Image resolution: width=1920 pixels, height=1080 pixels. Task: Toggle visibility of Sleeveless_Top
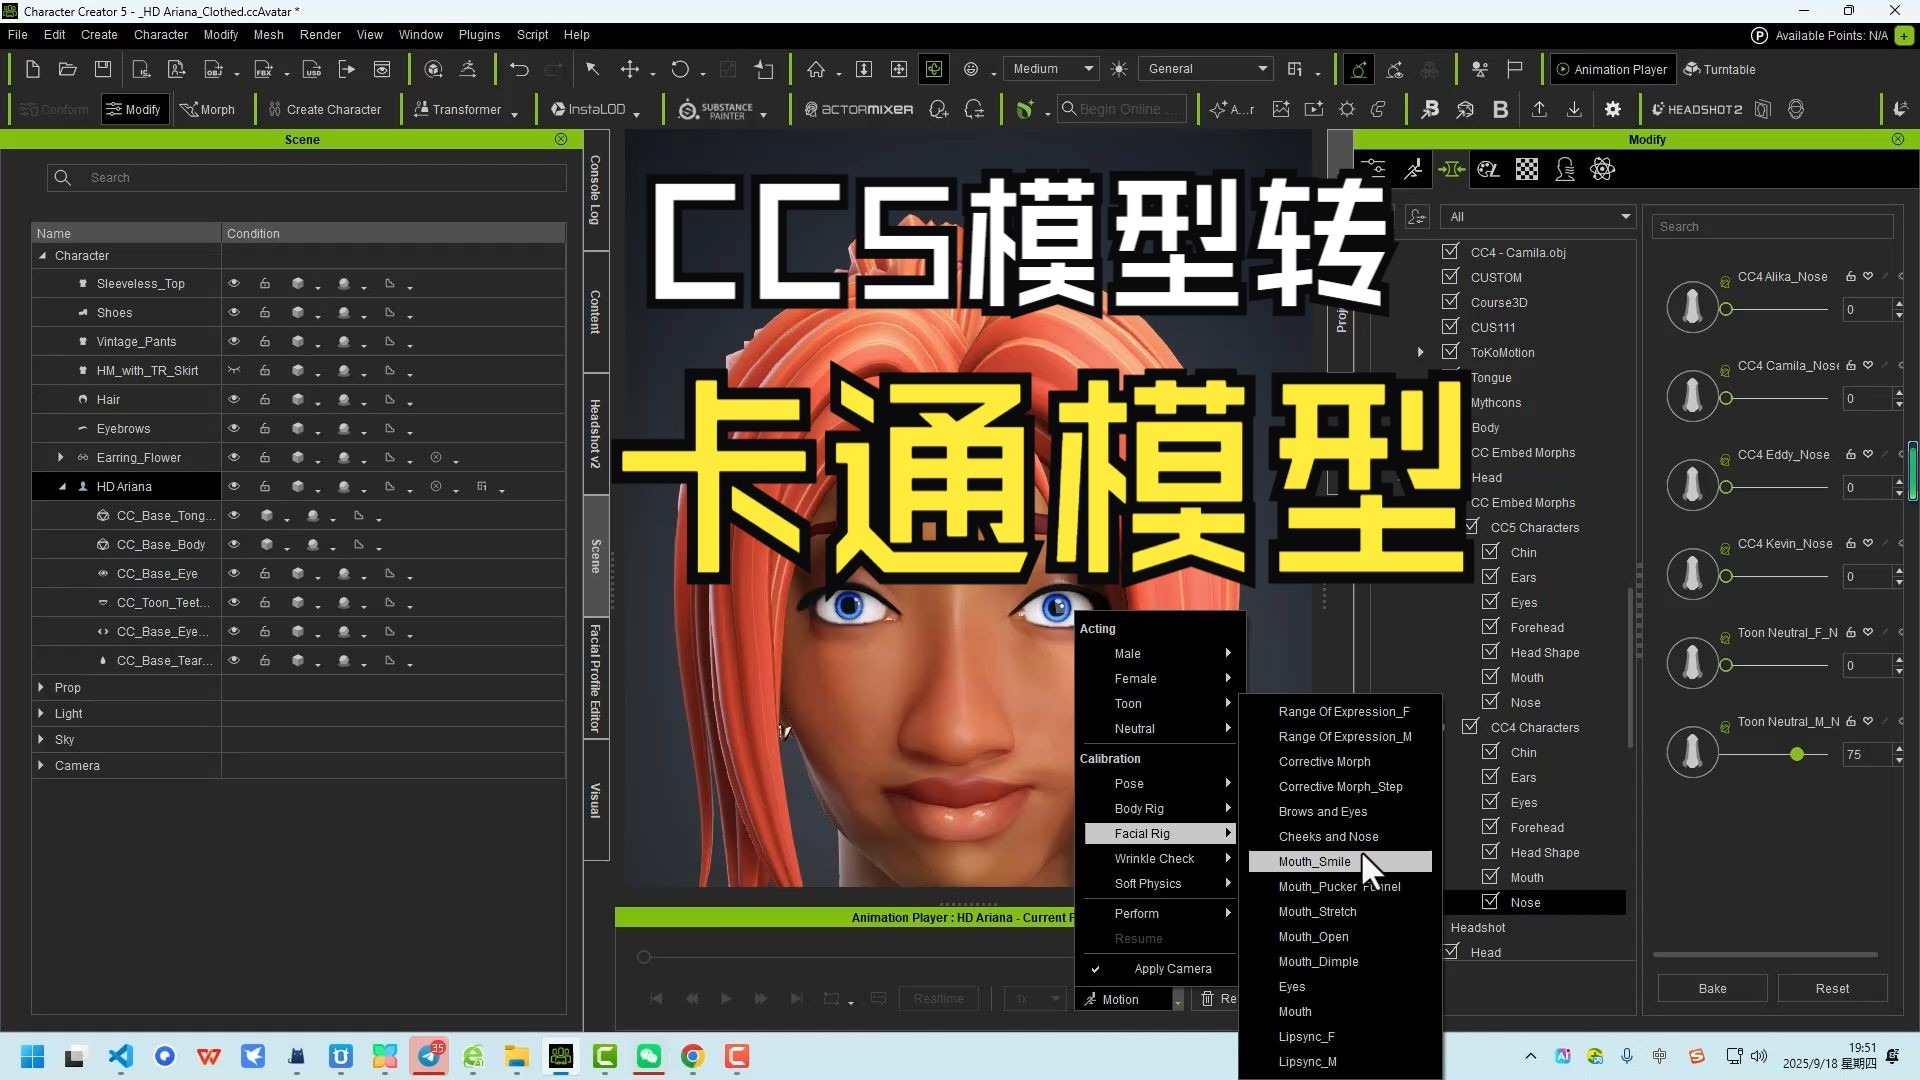tap(234, 284)
